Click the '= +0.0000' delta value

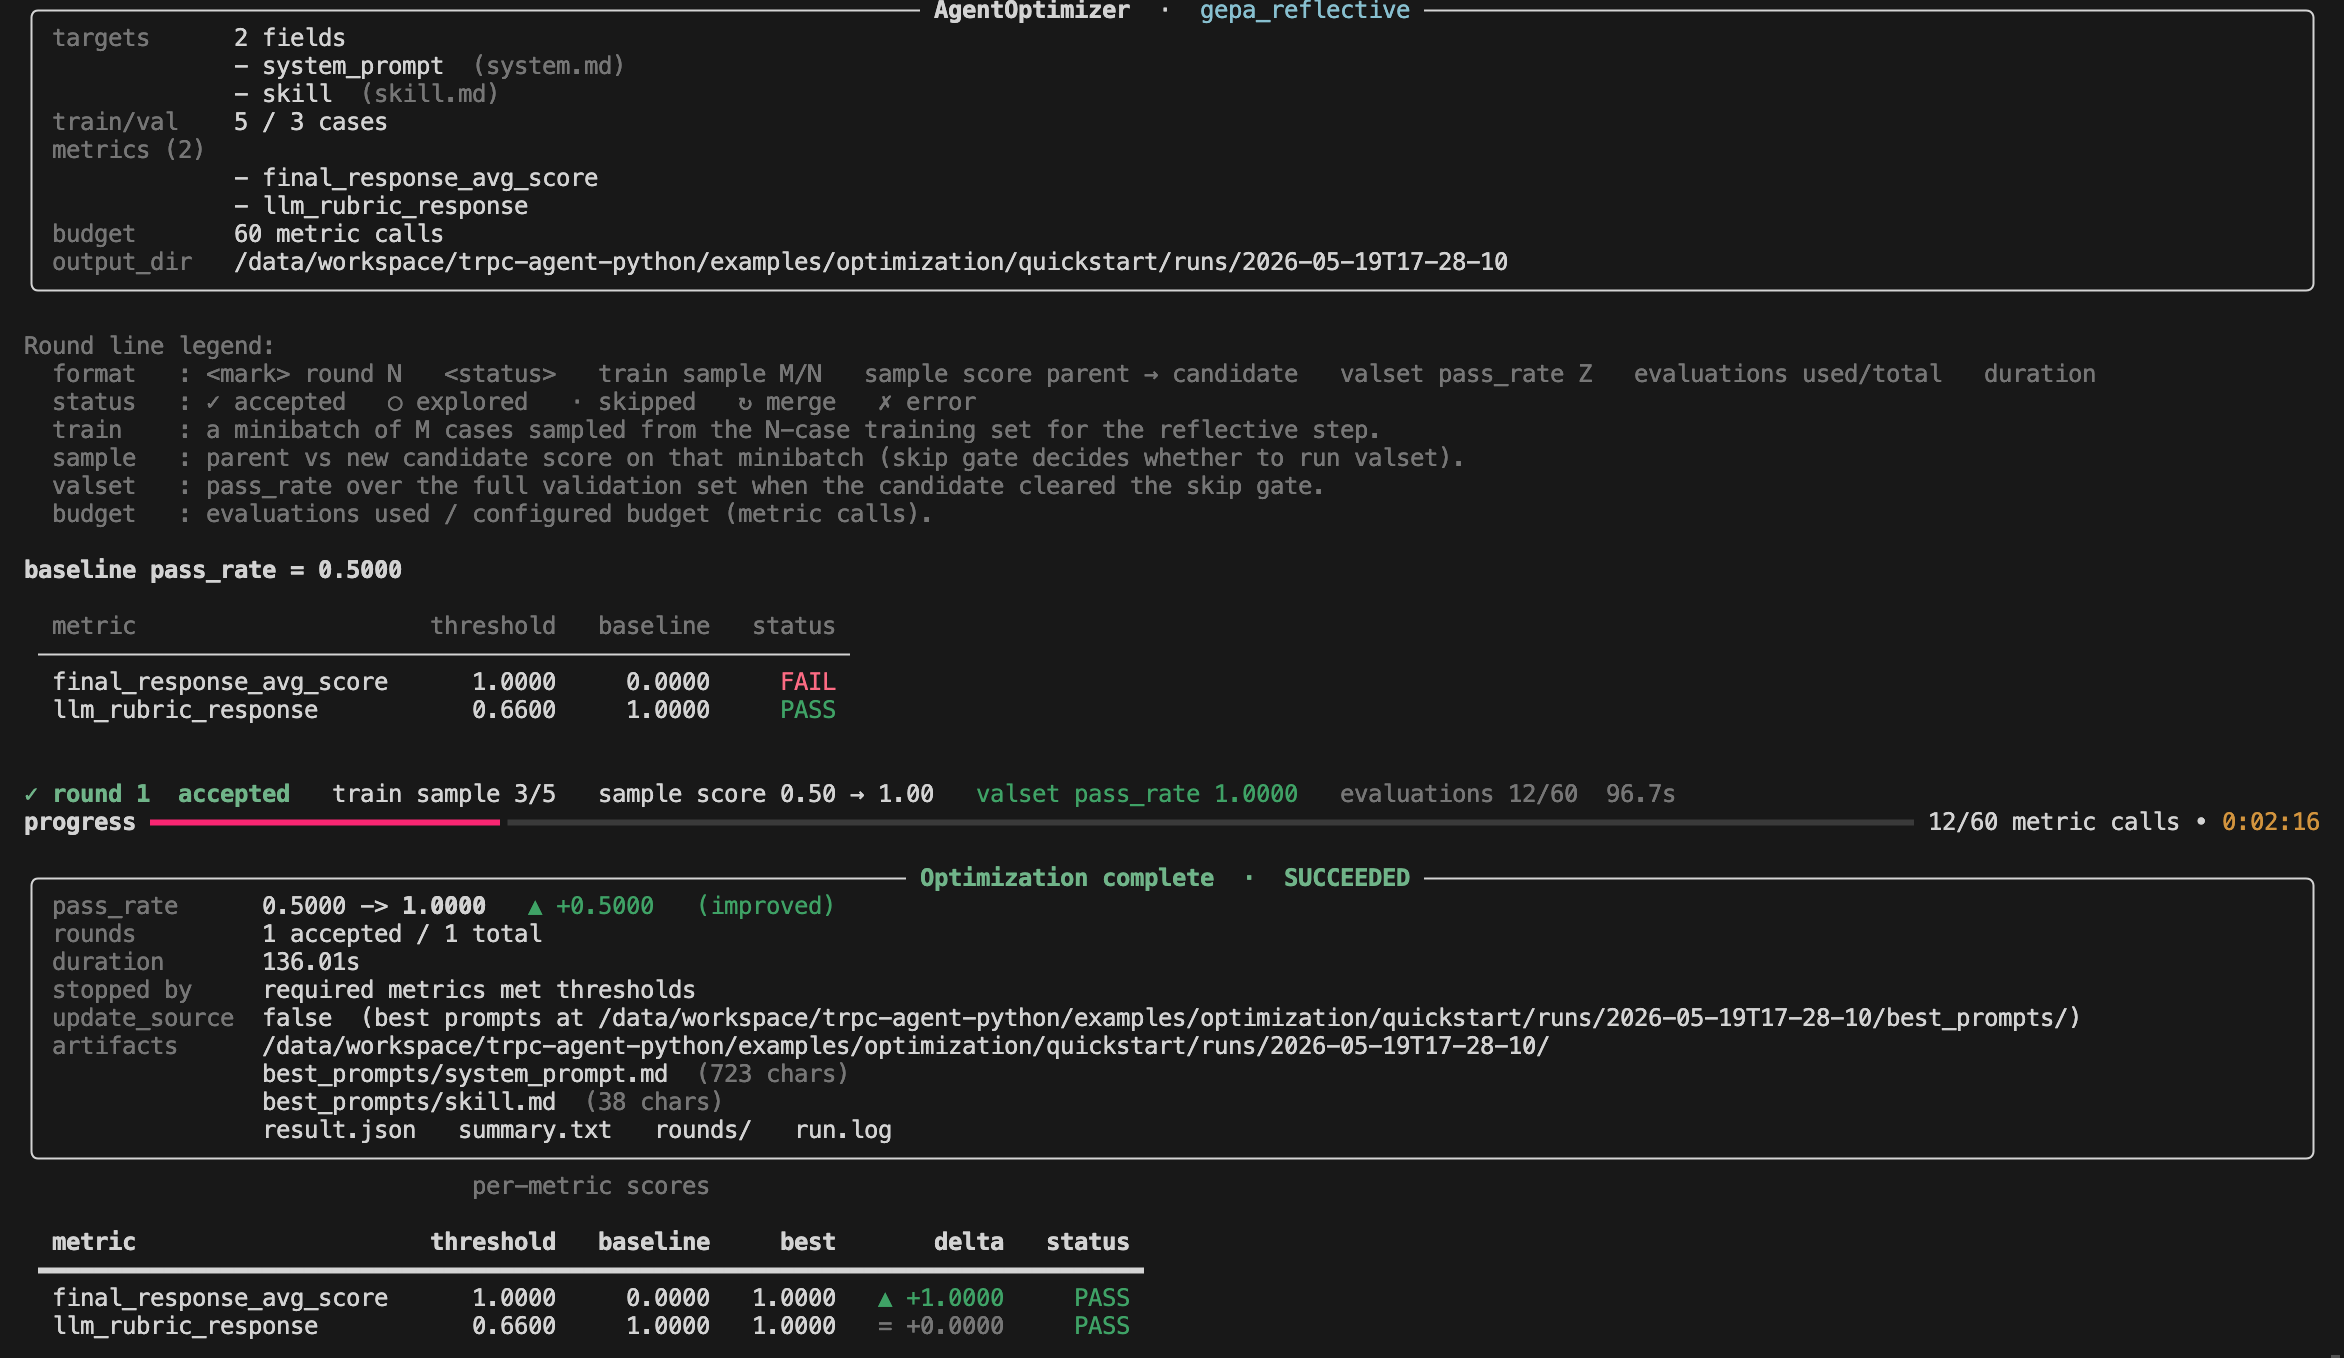pos(941,1326)
